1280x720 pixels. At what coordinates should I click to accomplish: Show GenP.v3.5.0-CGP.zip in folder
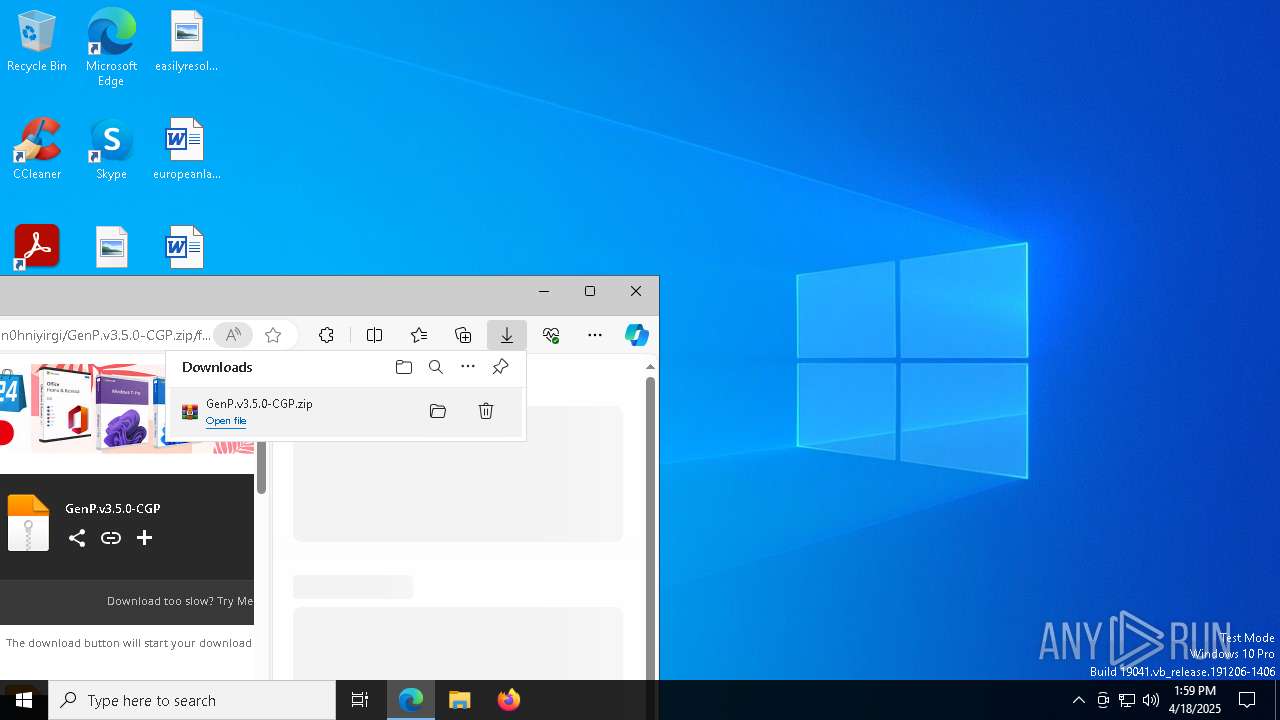click(x=438, y=411)
